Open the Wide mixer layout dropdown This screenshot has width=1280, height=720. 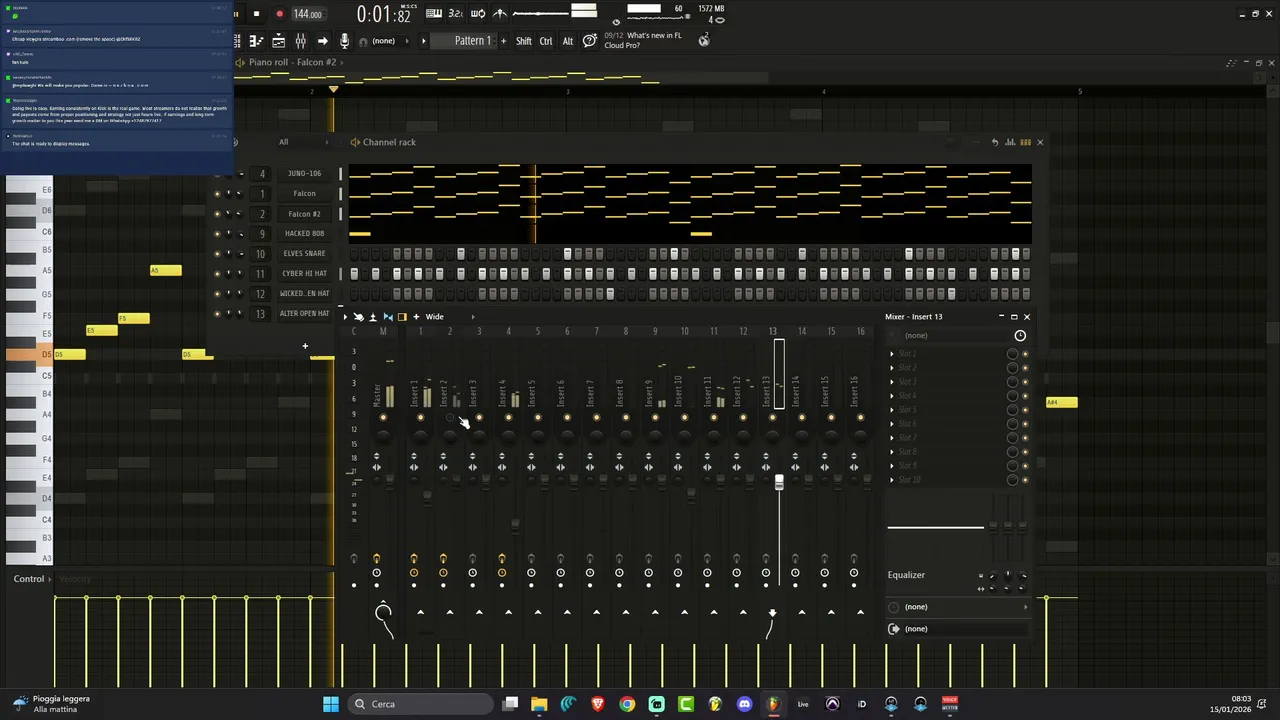(x=450, y=317)
